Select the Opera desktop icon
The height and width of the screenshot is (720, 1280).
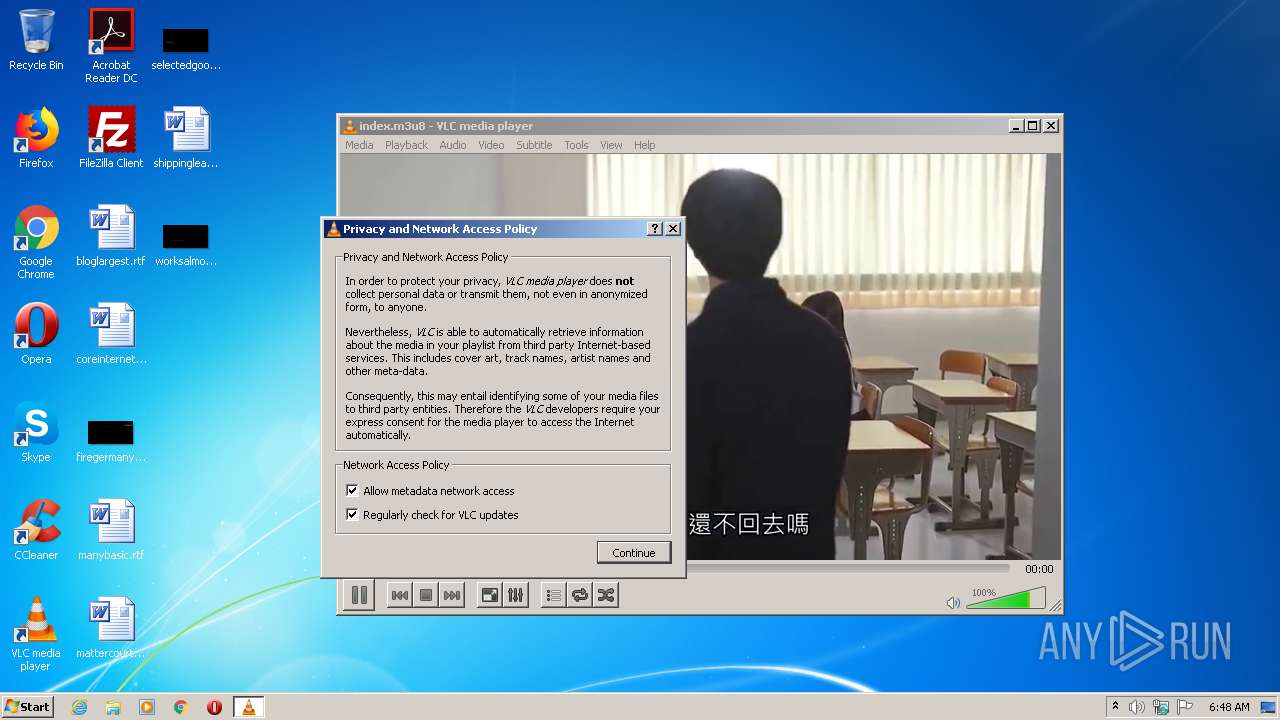[x=36, y=334]
